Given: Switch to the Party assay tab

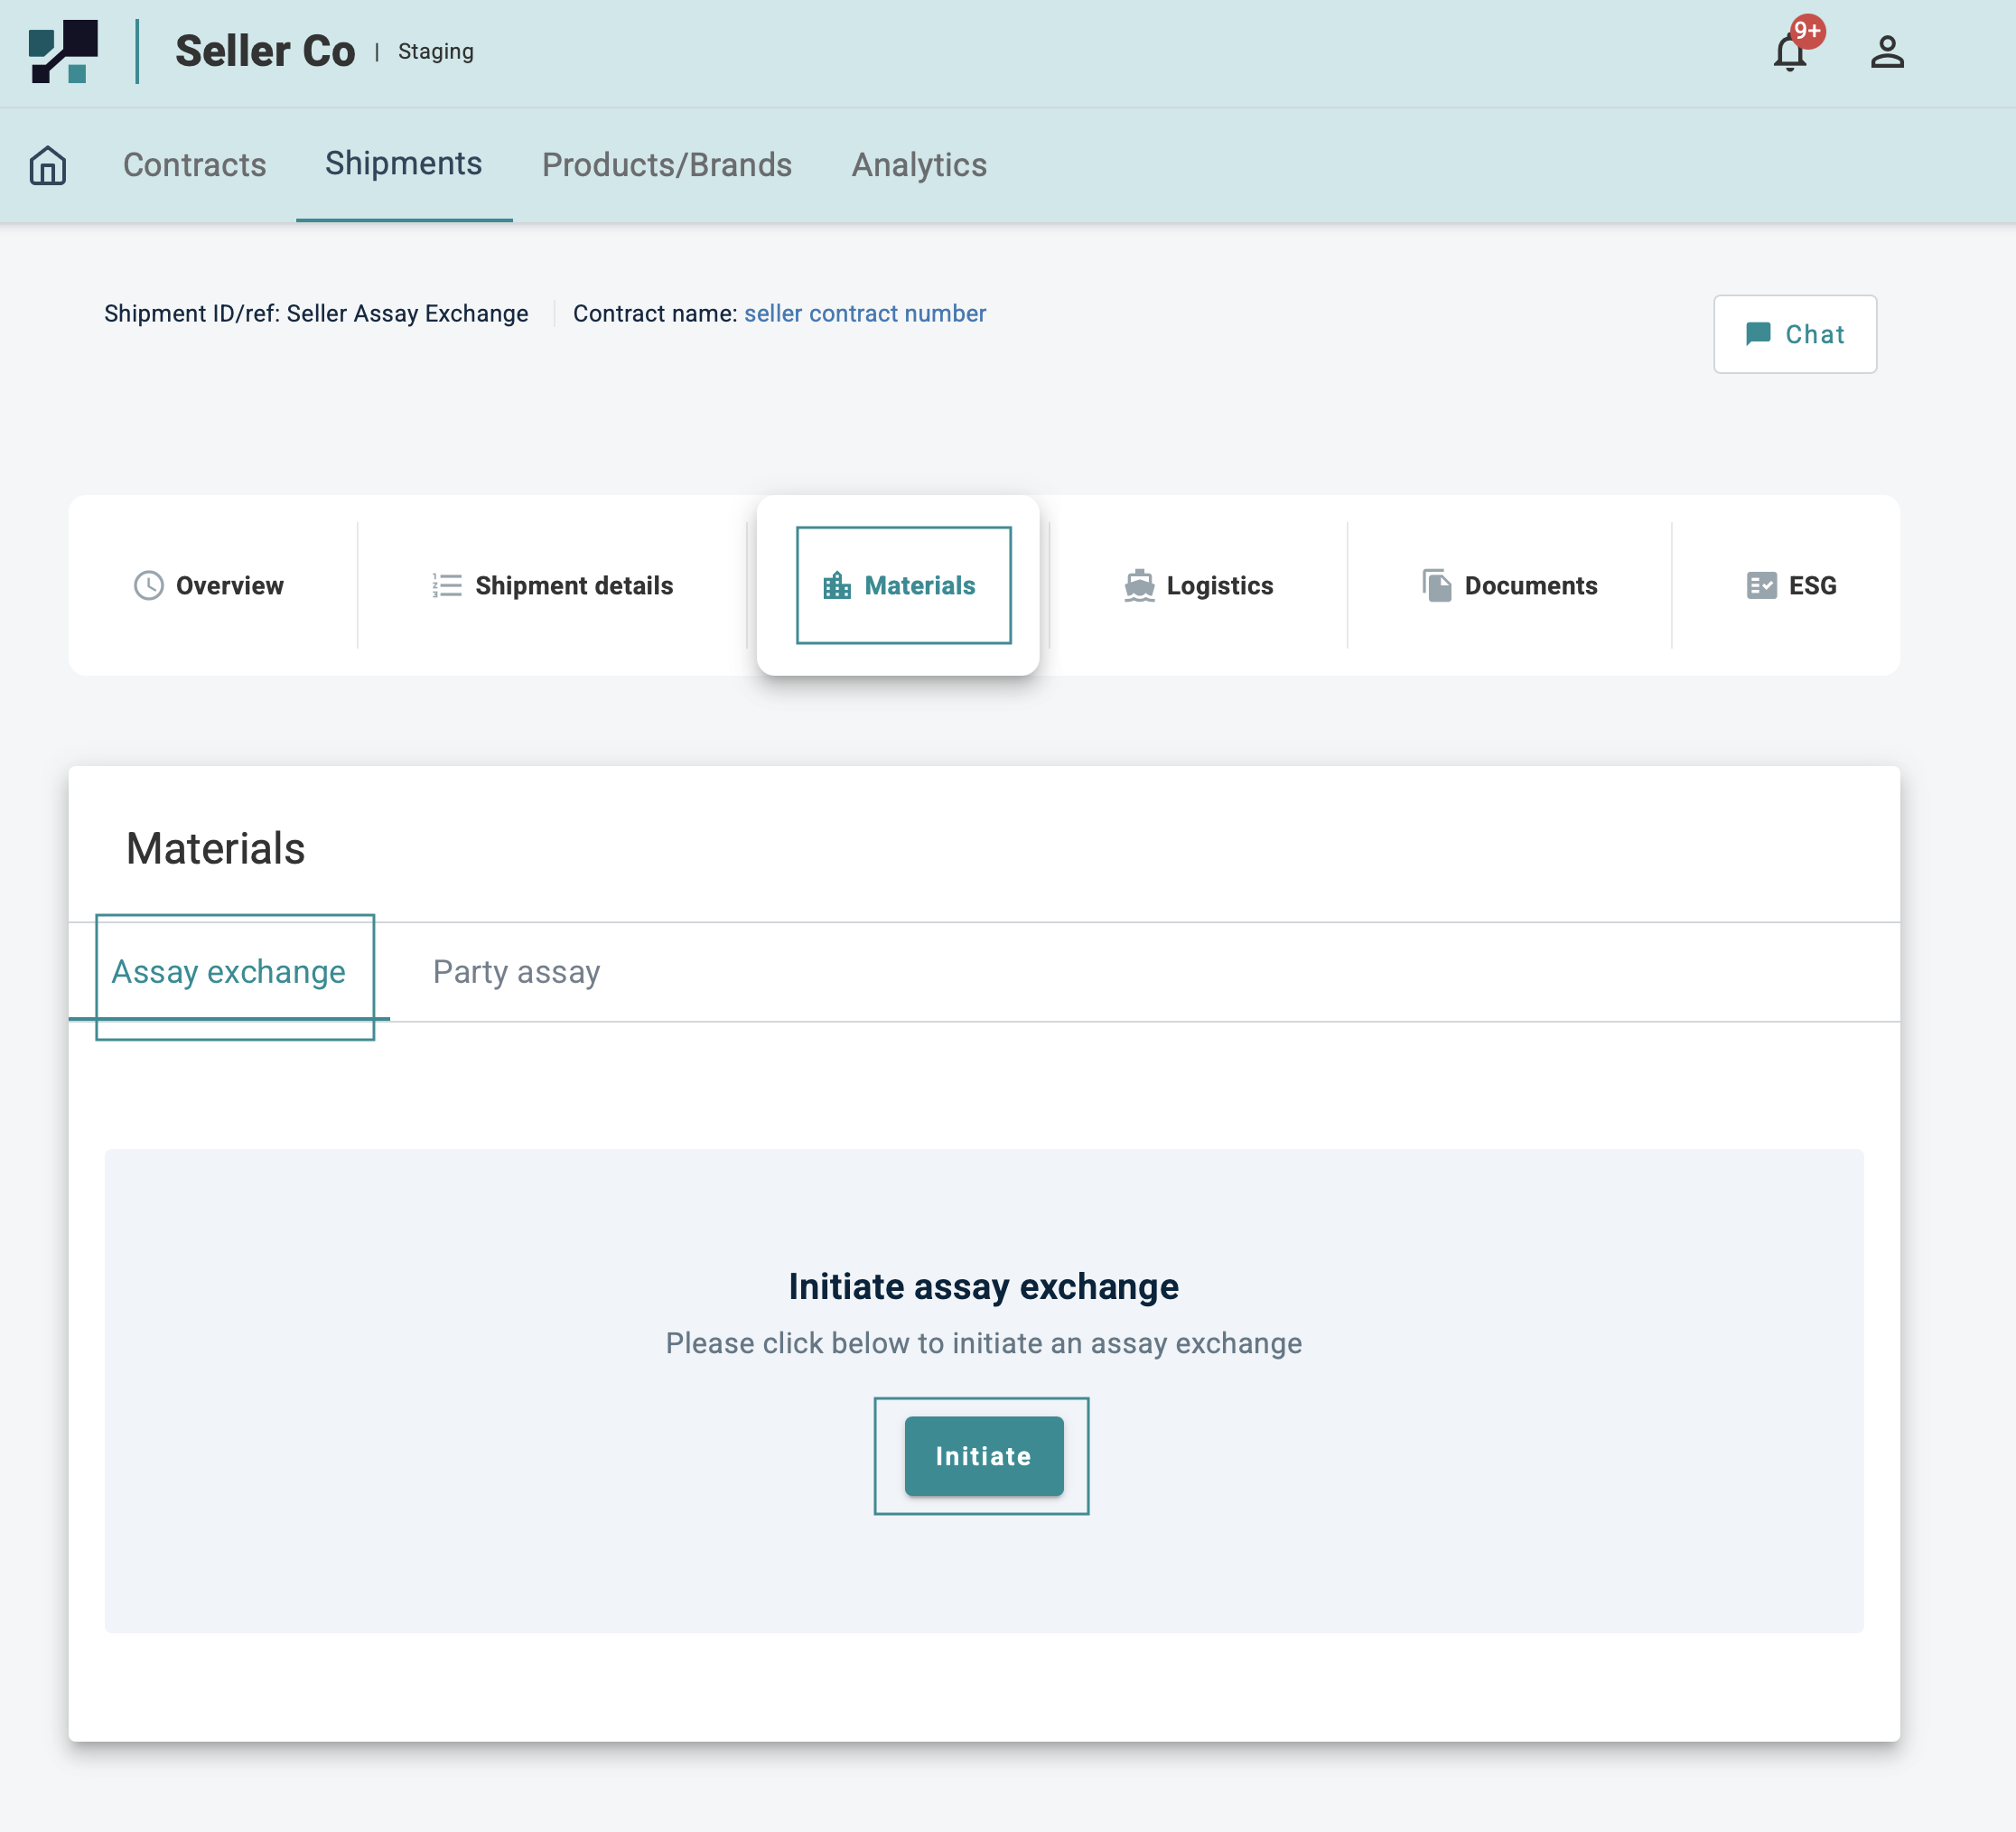Looking at the screenshot, I should pos(516,971).
